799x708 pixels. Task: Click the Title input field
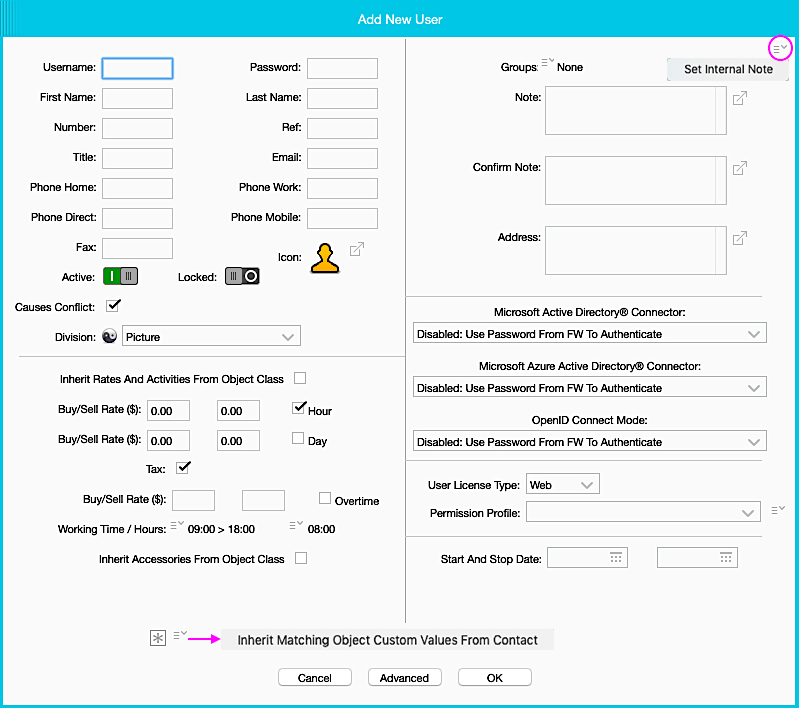(138, 159)
